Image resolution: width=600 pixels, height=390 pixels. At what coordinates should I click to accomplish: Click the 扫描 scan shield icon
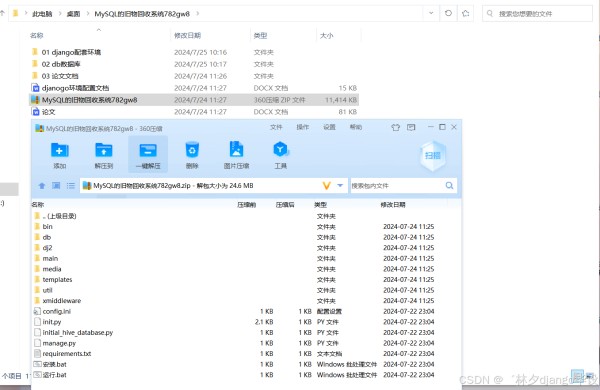coord(432,155)
